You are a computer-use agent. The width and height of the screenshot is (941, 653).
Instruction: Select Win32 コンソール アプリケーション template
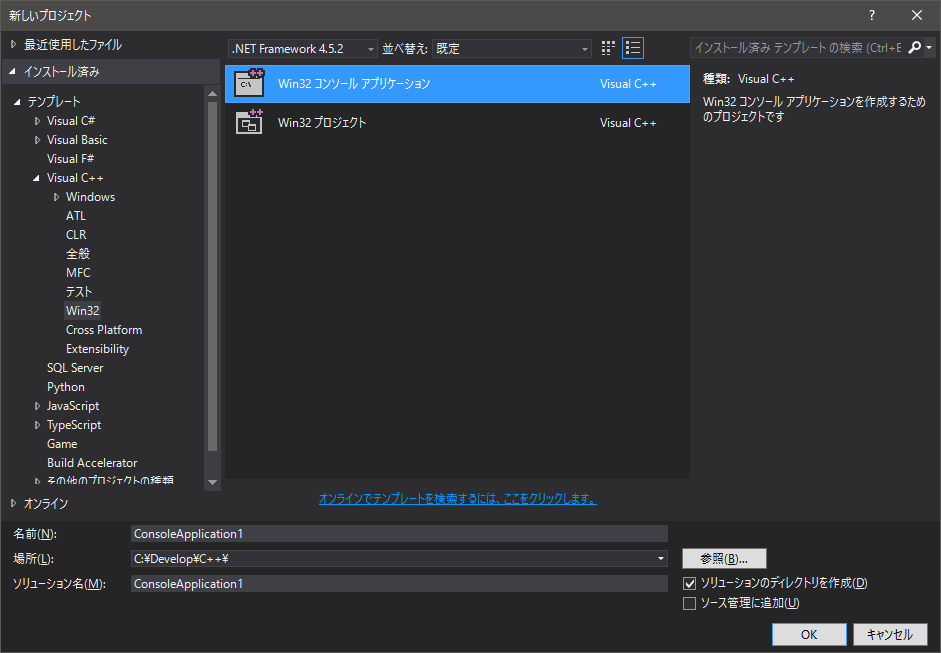point(457,83)
